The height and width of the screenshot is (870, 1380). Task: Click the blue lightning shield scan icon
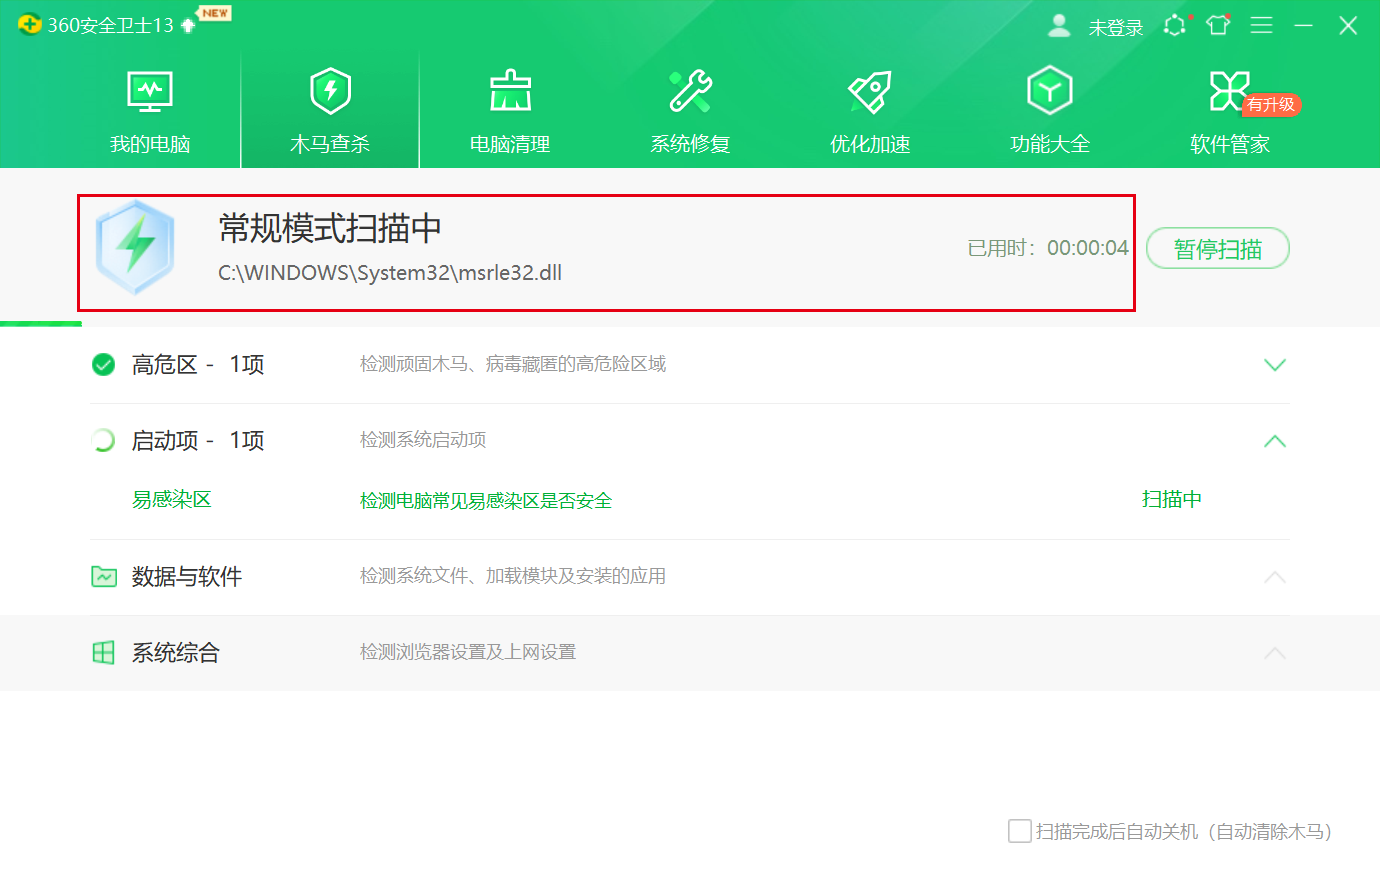[x=136, y=248]
